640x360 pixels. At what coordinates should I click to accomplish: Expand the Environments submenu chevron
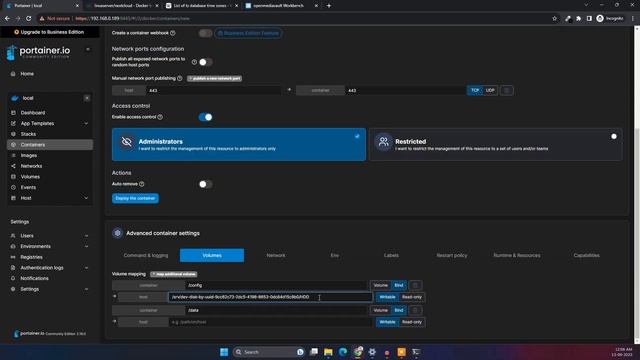86,246
